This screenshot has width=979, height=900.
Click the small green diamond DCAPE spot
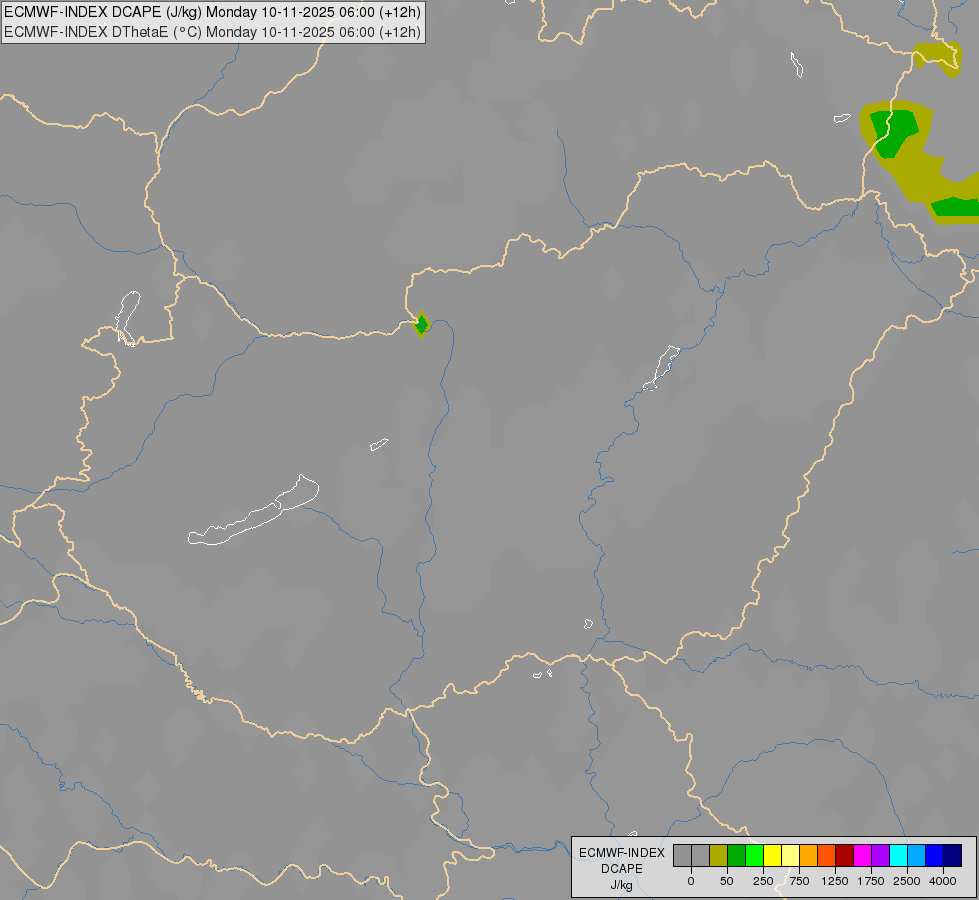[x=421, y=325]
